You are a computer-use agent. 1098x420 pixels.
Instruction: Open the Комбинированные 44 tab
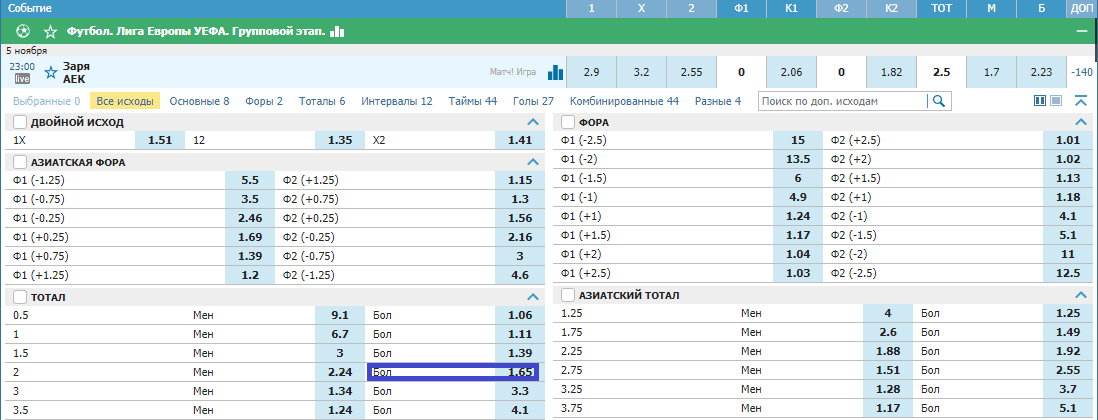[x=625, y=101]
